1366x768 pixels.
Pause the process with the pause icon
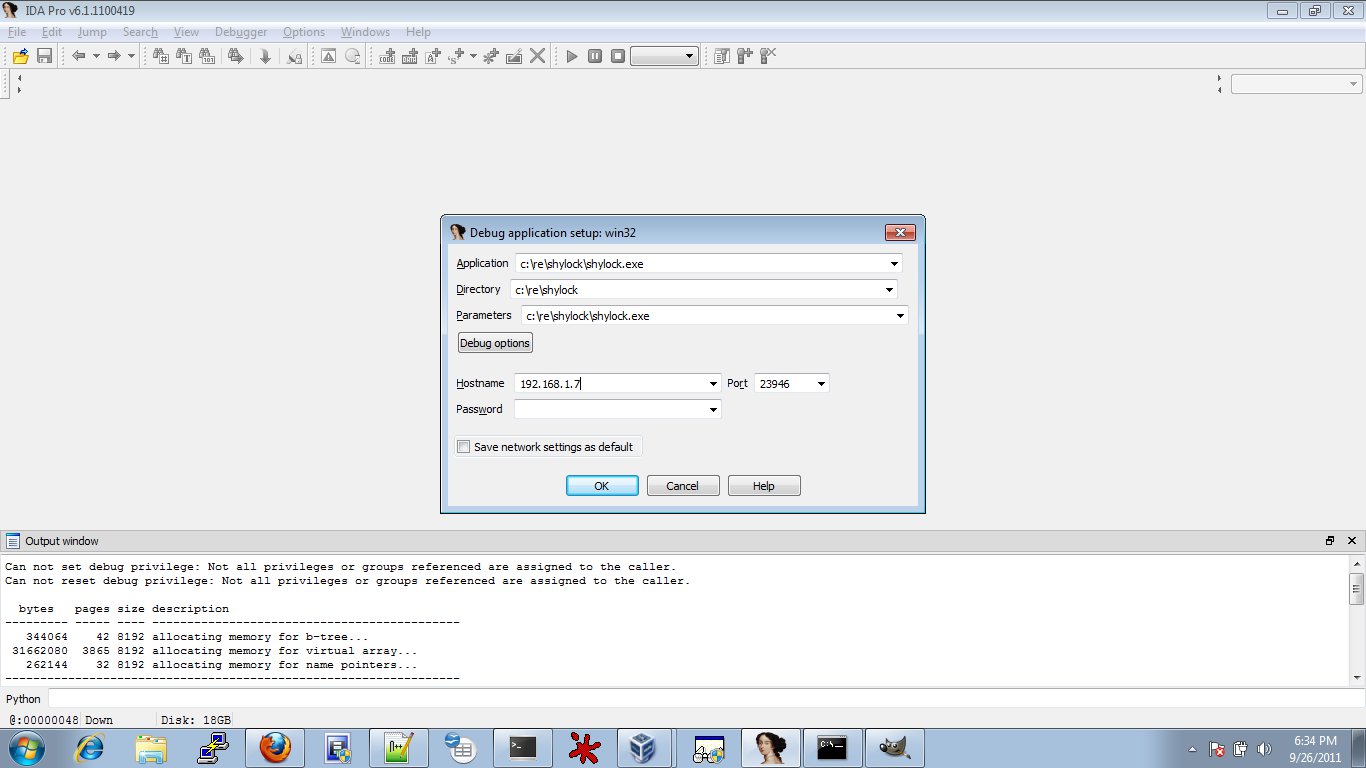tap(595, 56)
